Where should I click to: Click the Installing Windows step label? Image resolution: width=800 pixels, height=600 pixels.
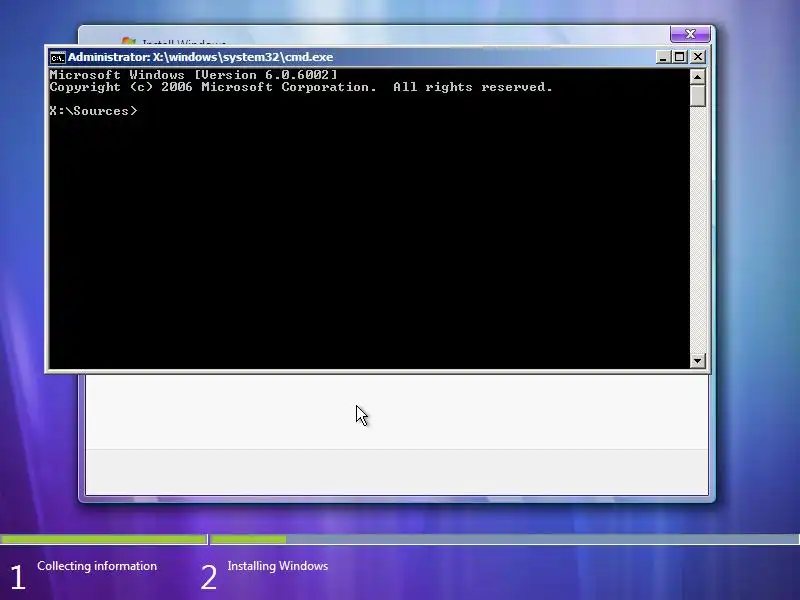pos(278,566)
